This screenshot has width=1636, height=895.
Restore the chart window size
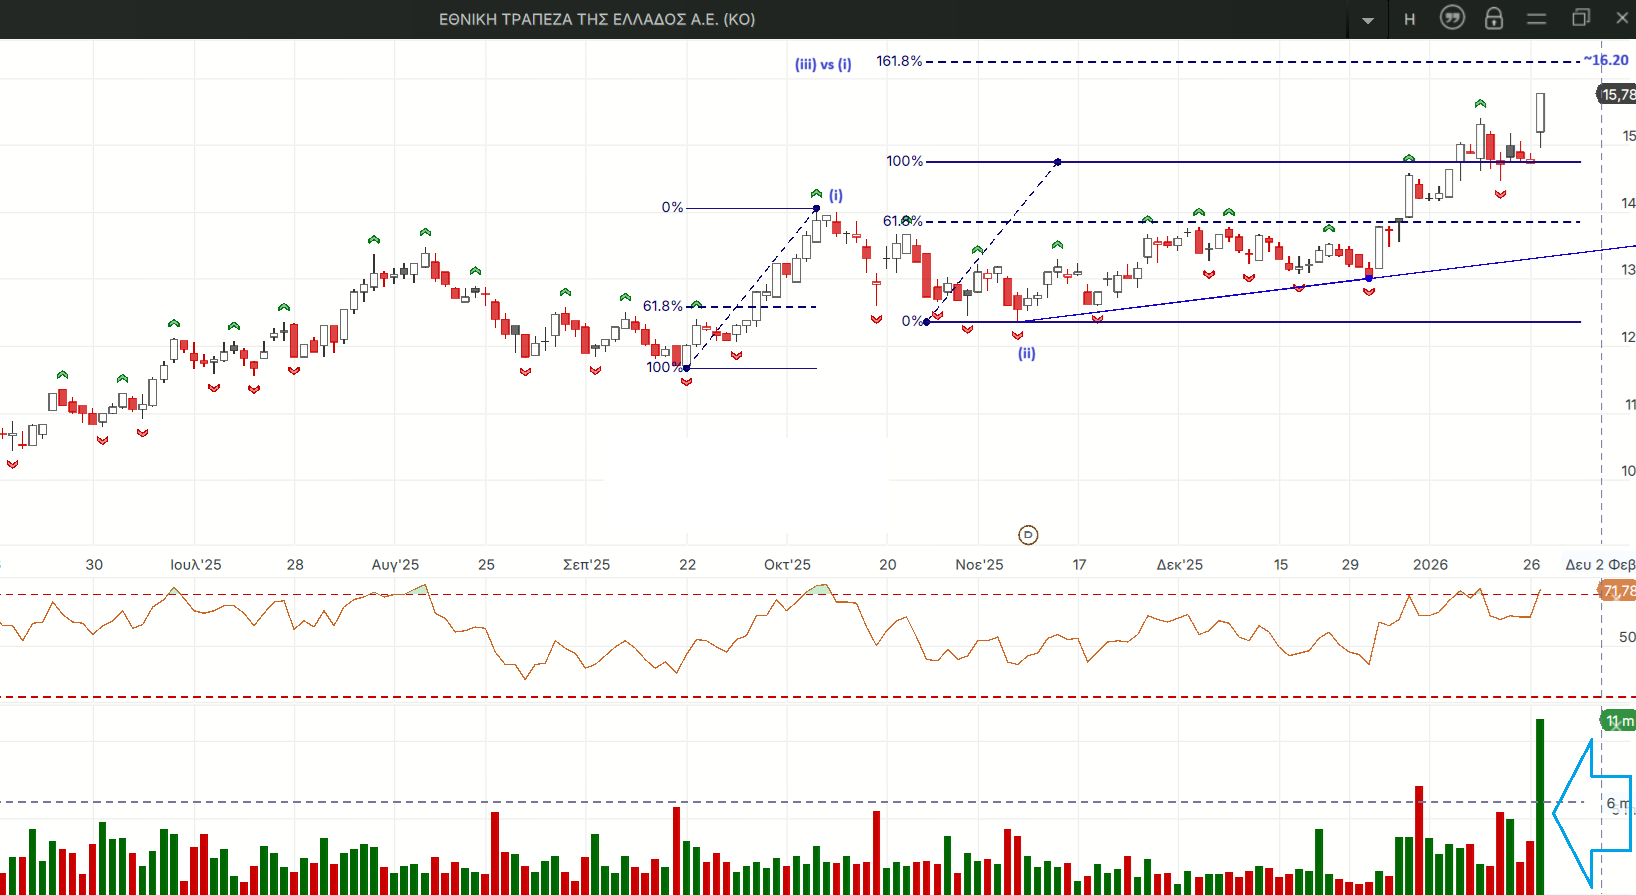click(1580, 18)
